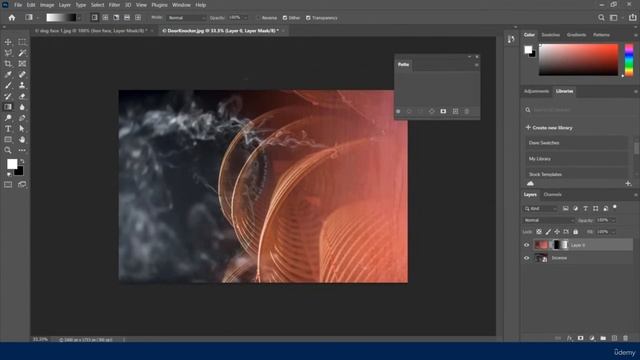Open the Layers filter Kind dropdown

(x=540, y=209)
